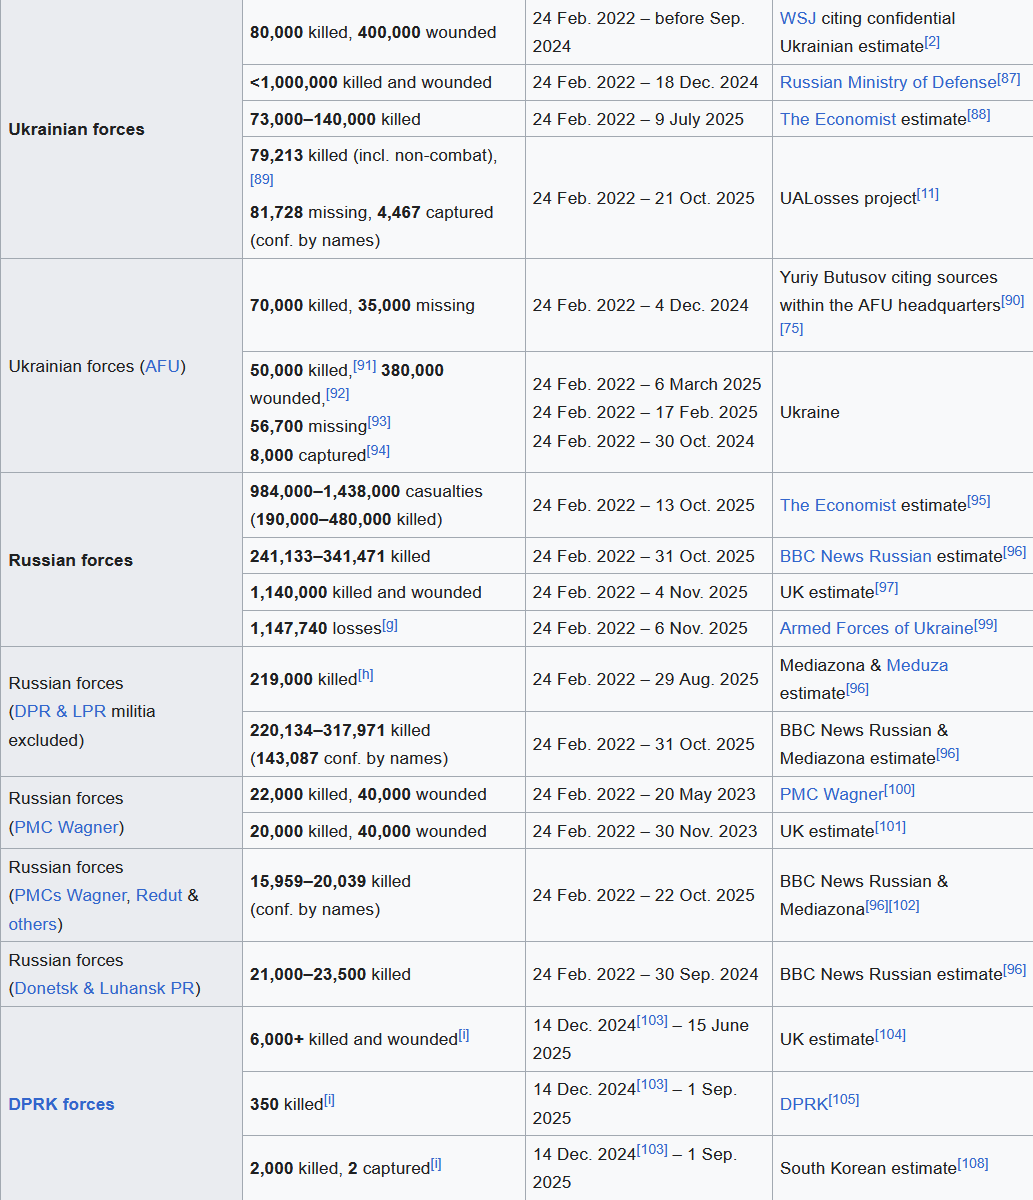Open footnote i after 2 captured

click(x=436, y=1164)
